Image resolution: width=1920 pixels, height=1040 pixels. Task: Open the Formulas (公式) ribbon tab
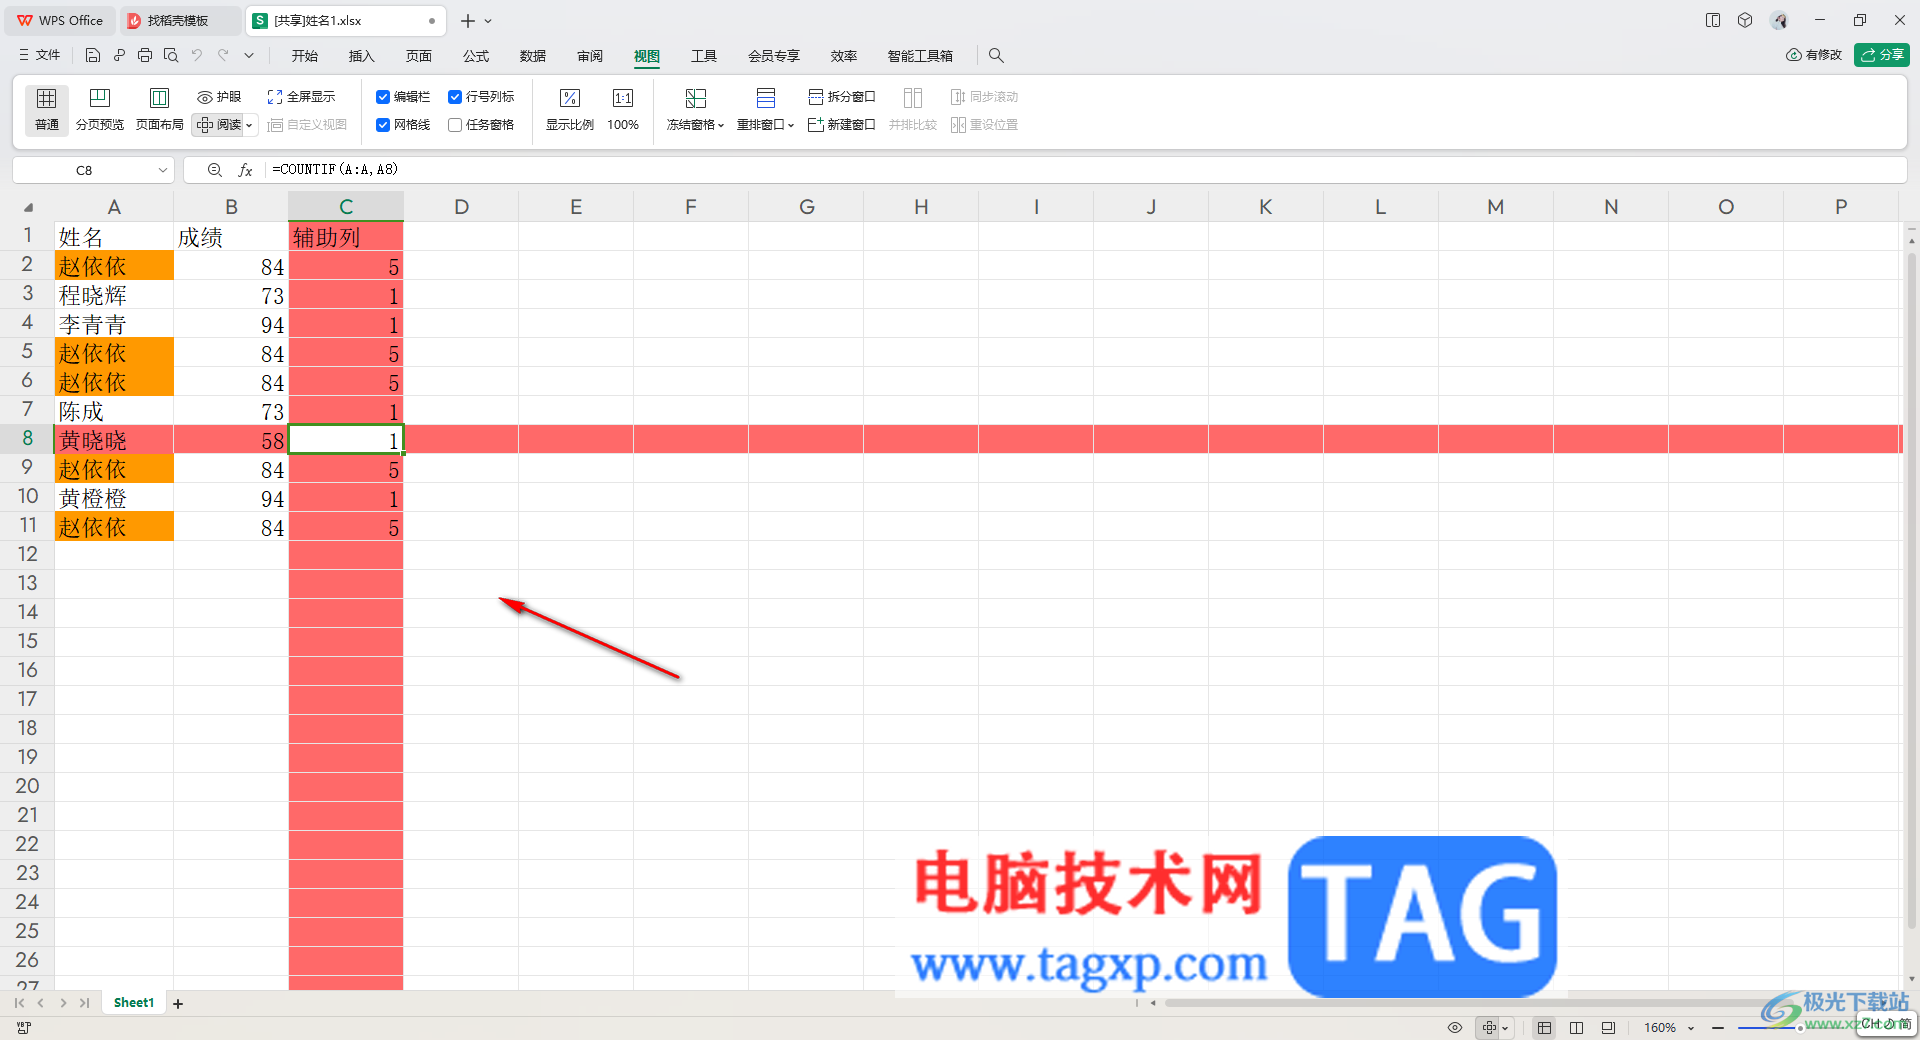(476, 56)
